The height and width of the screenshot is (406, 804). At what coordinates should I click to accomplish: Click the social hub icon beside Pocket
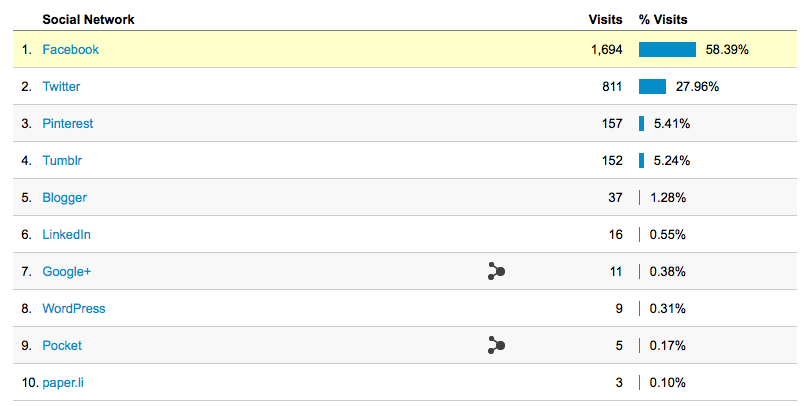pos(496,345)
